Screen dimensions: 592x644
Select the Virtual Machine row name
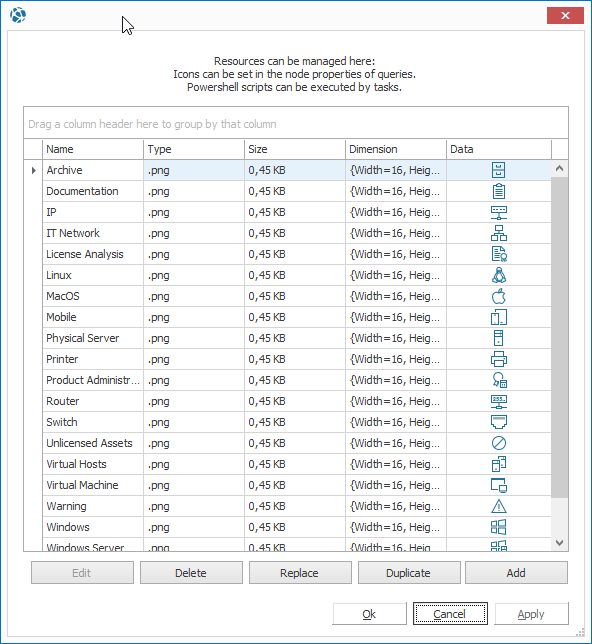82,485
